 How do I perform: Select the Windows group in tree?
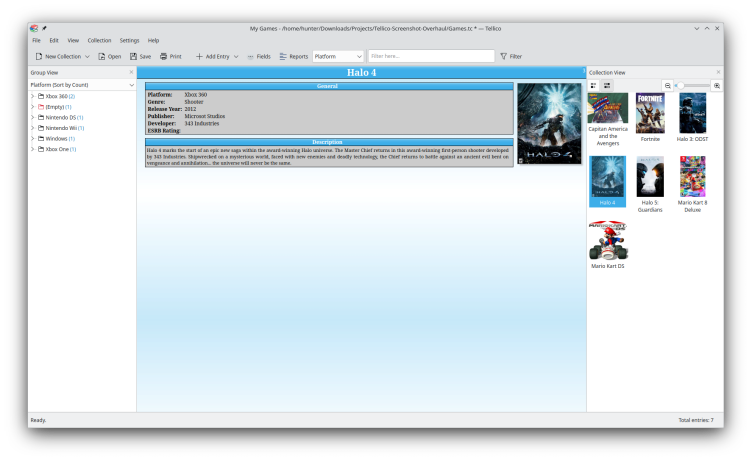coord(60,139)
